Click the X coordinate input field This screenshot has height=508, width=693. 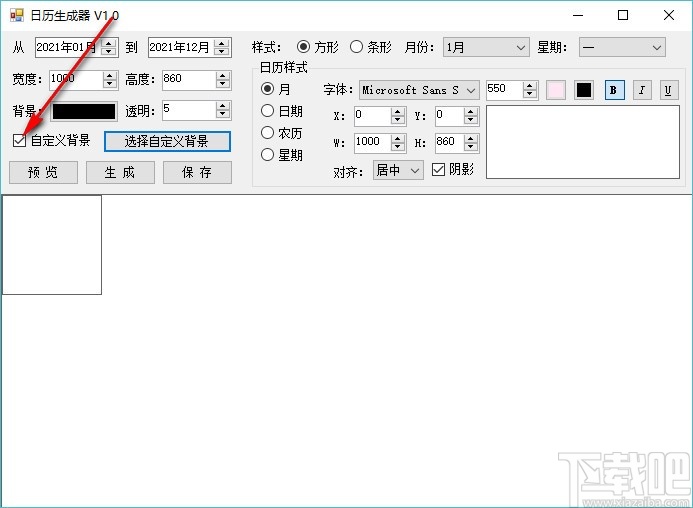(373, 116)
